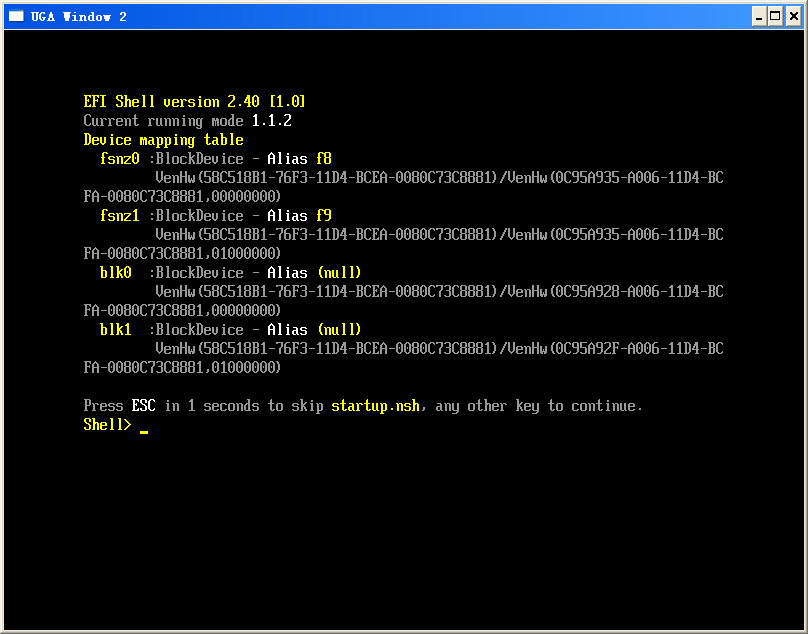Click the device path containing '0C95A92F'
The height and width of the screenshot is (634, 808).
pyautogui.click(x=440, y=349)
